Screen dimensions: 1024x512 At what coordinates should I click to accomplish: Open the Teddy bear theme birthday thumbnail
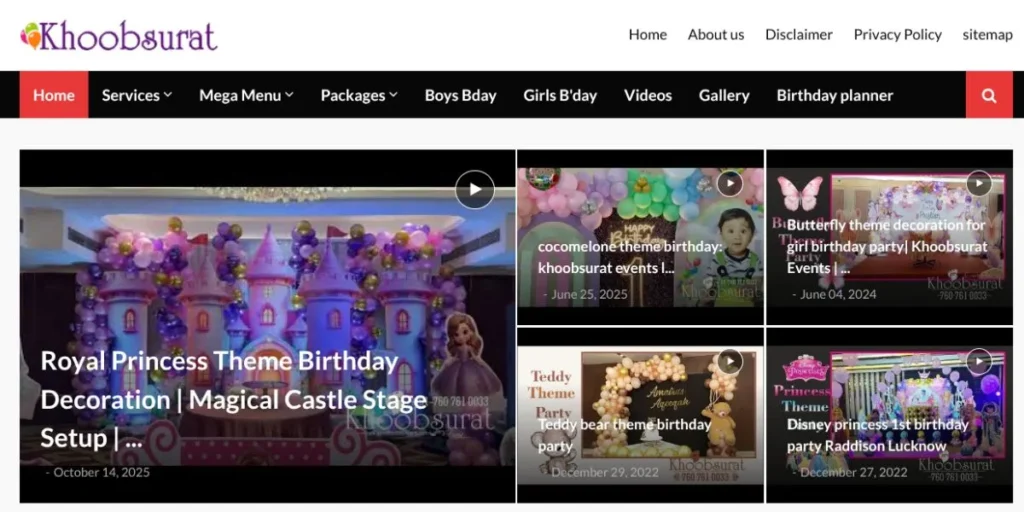640,415
